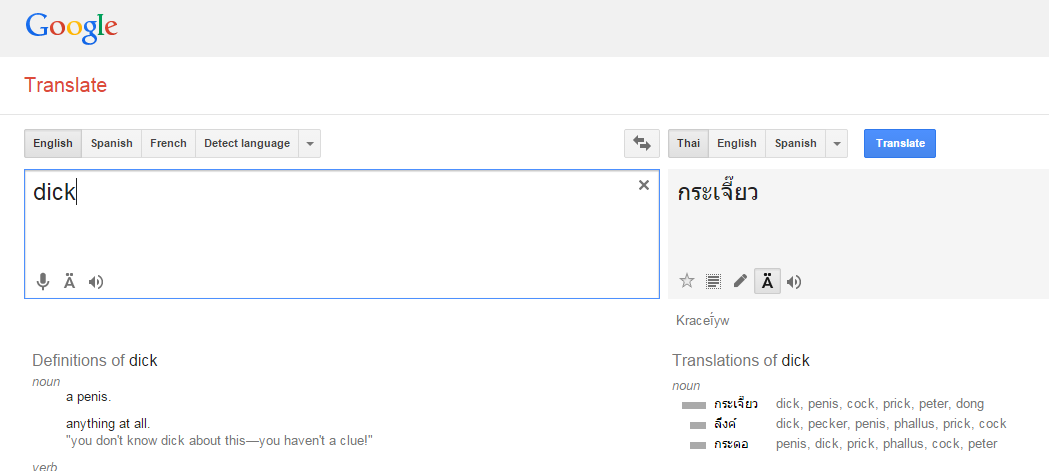Listen to the source text audio
Image resolution: width=1049 pixels, height=471 pixels.
click(96, 281)
